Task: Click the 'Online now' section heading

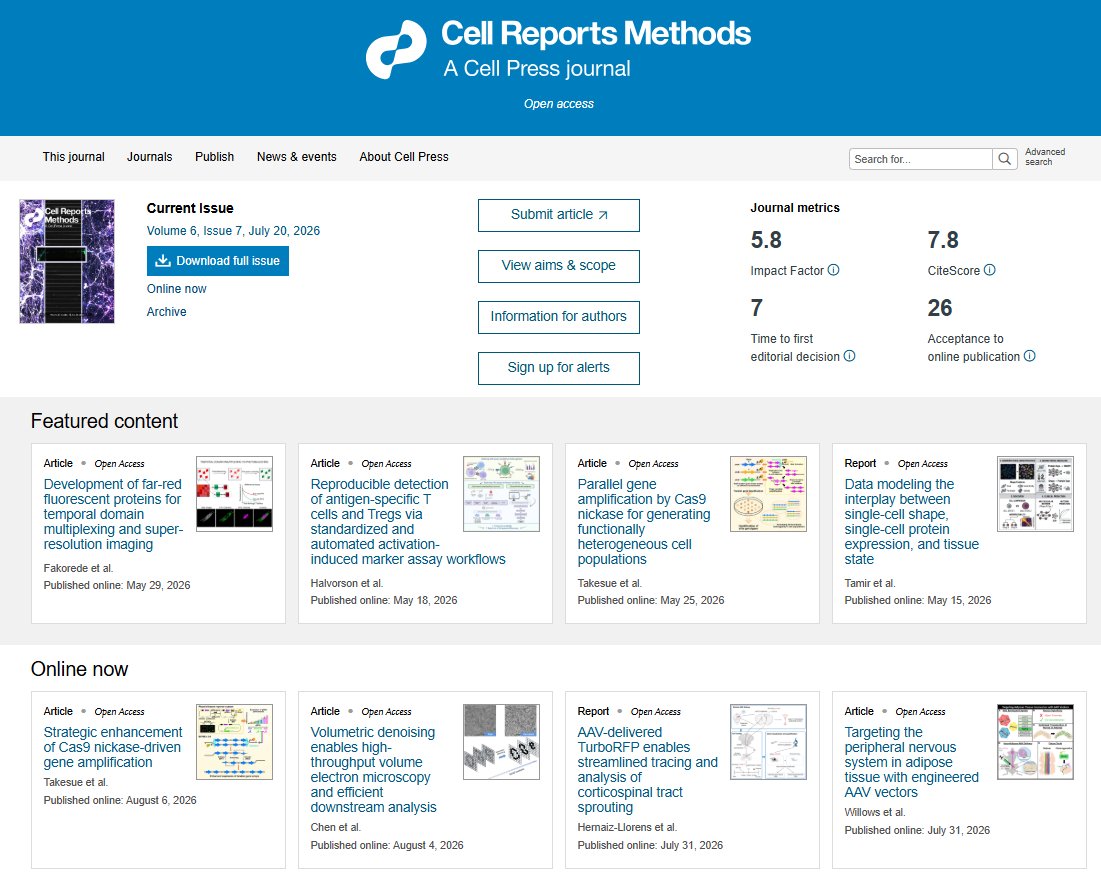Action: 79,669
